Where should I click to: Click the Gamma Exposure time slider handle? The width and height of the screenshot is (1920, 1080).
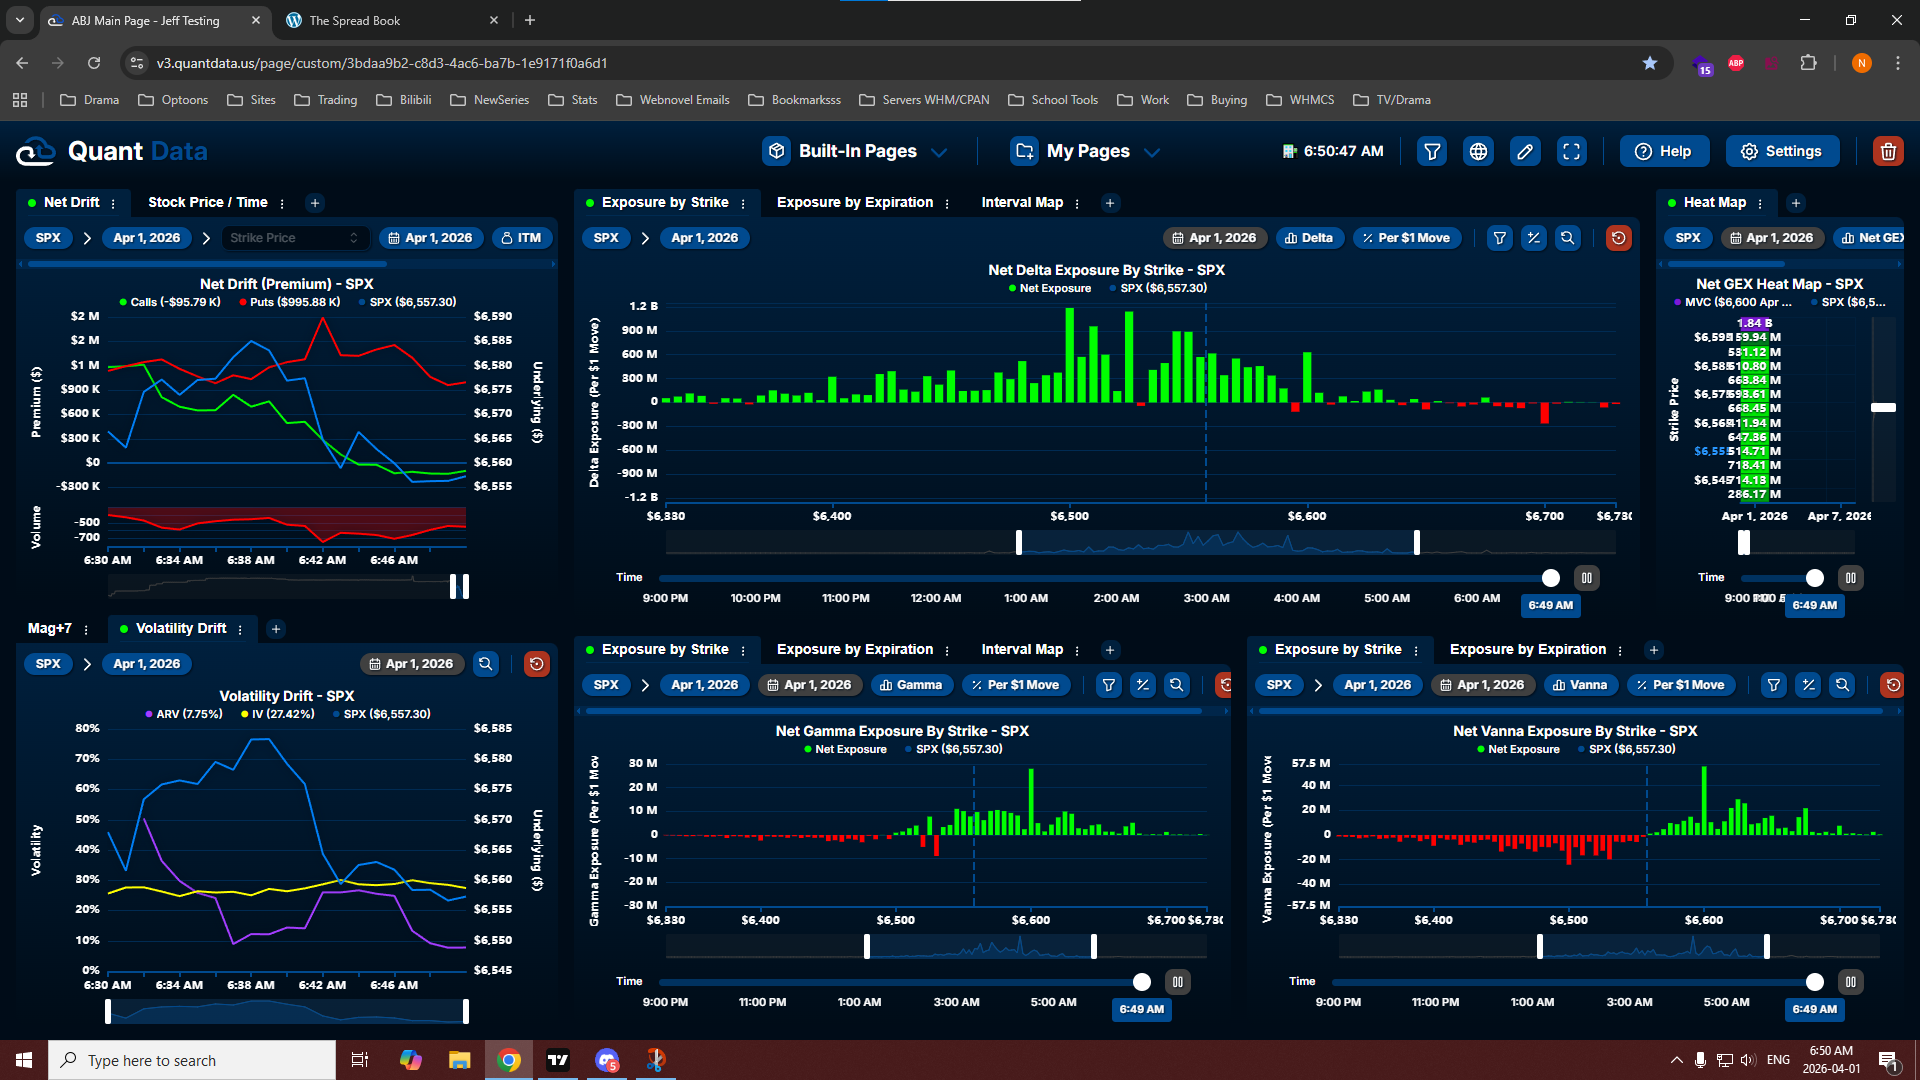click(1142, 982)
